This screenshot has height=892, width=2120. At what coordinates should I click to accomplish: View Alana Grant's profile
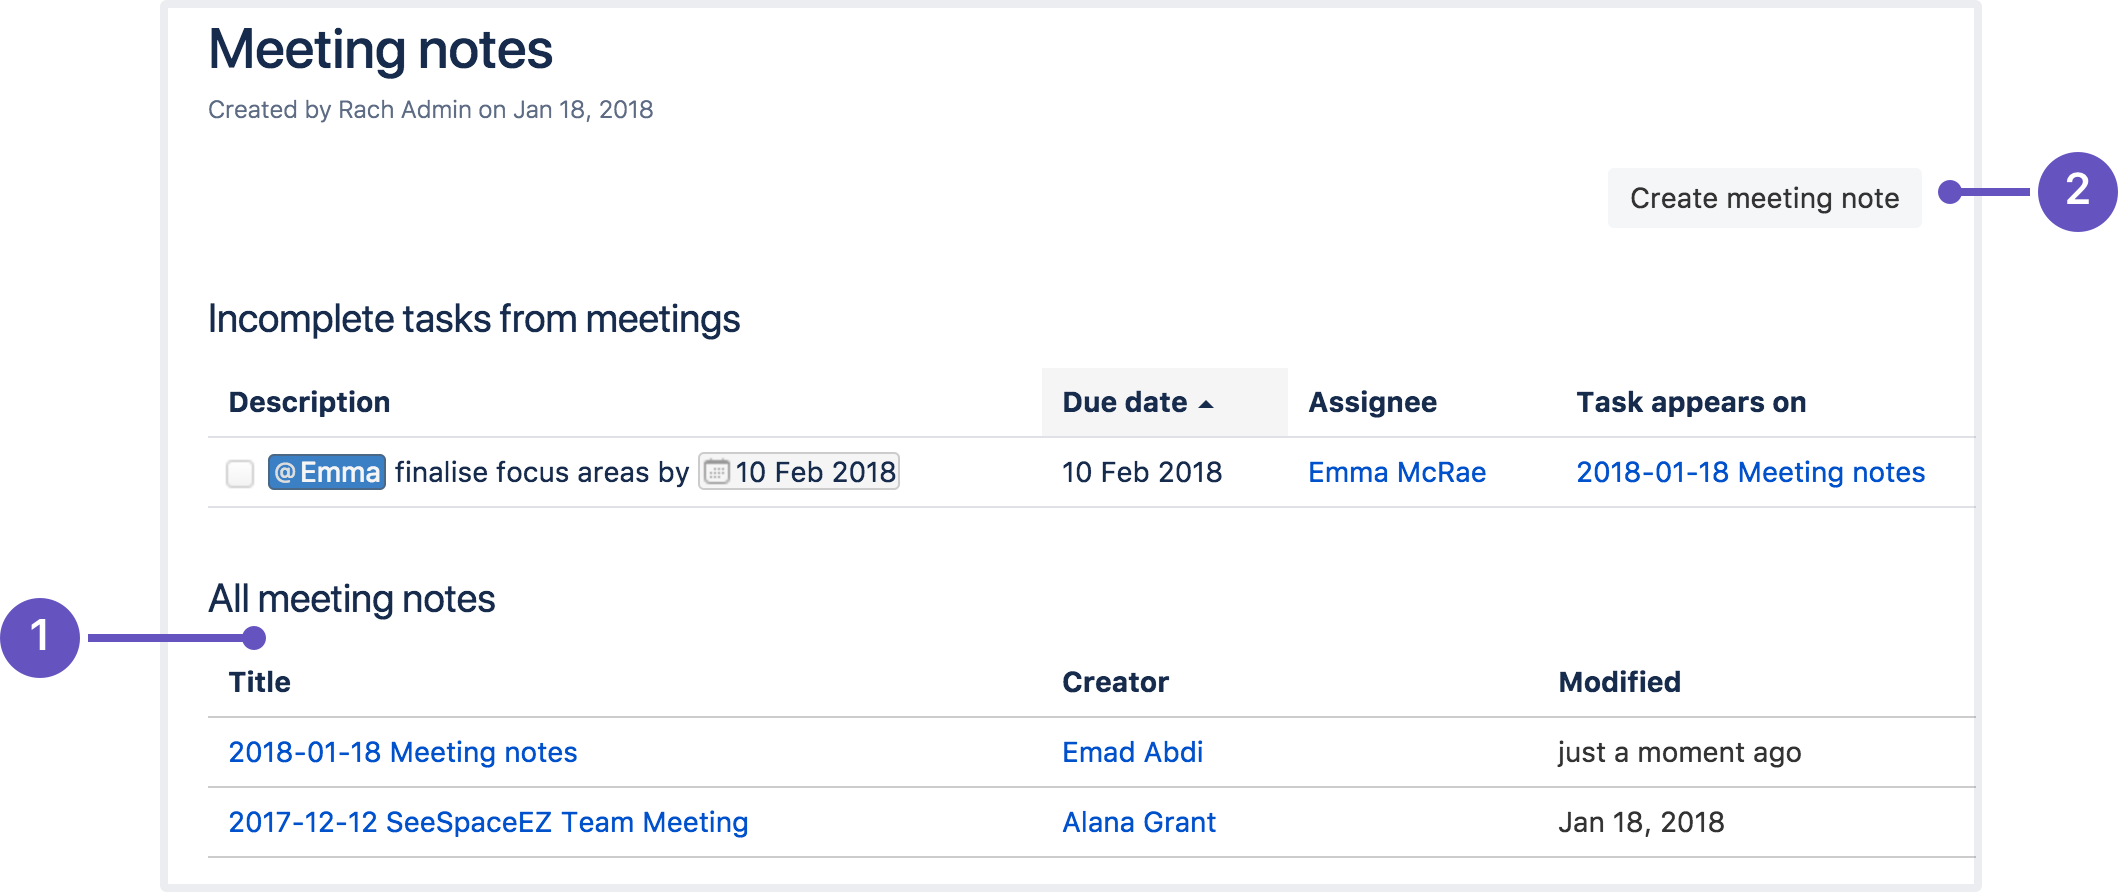click(x=1138, y=822)
